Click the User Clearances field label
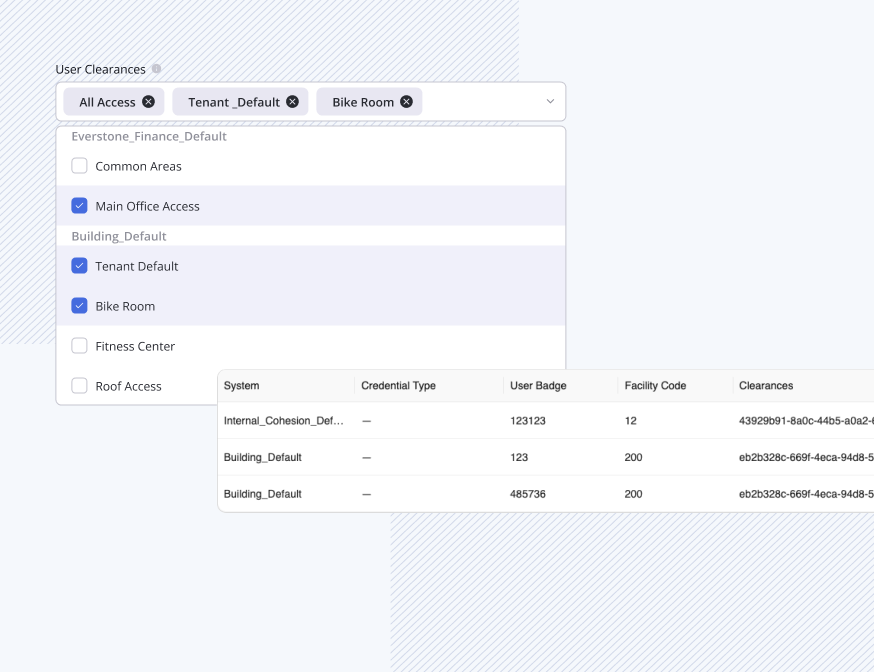Viewport: 874px width, 672px height. click(x=100, y=69)
